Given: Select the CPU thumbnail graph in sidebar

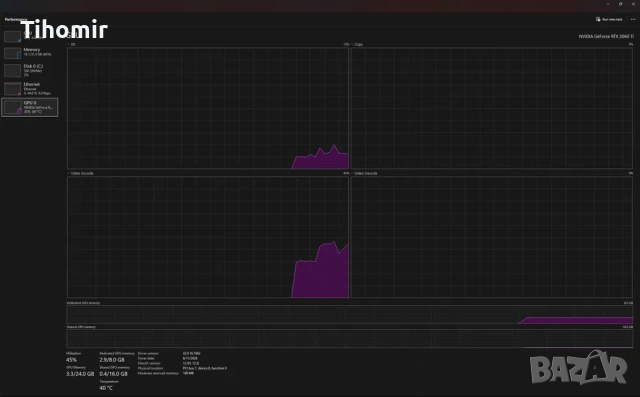Looking at the screenshot, I should point(12,37).
